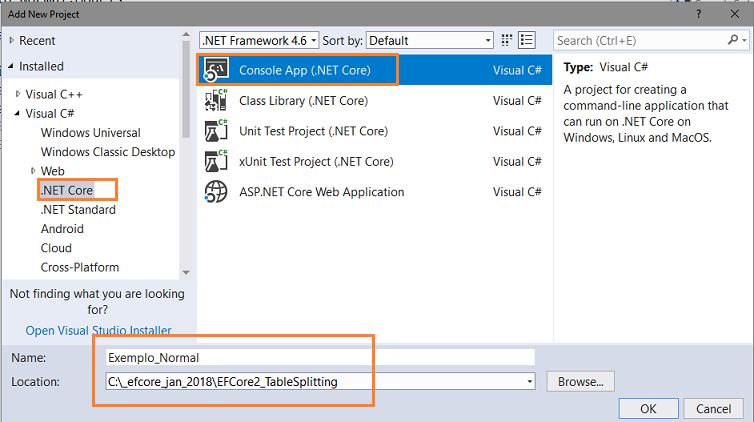Select the Class Library (.NET Core) icon

coord(216,100)
